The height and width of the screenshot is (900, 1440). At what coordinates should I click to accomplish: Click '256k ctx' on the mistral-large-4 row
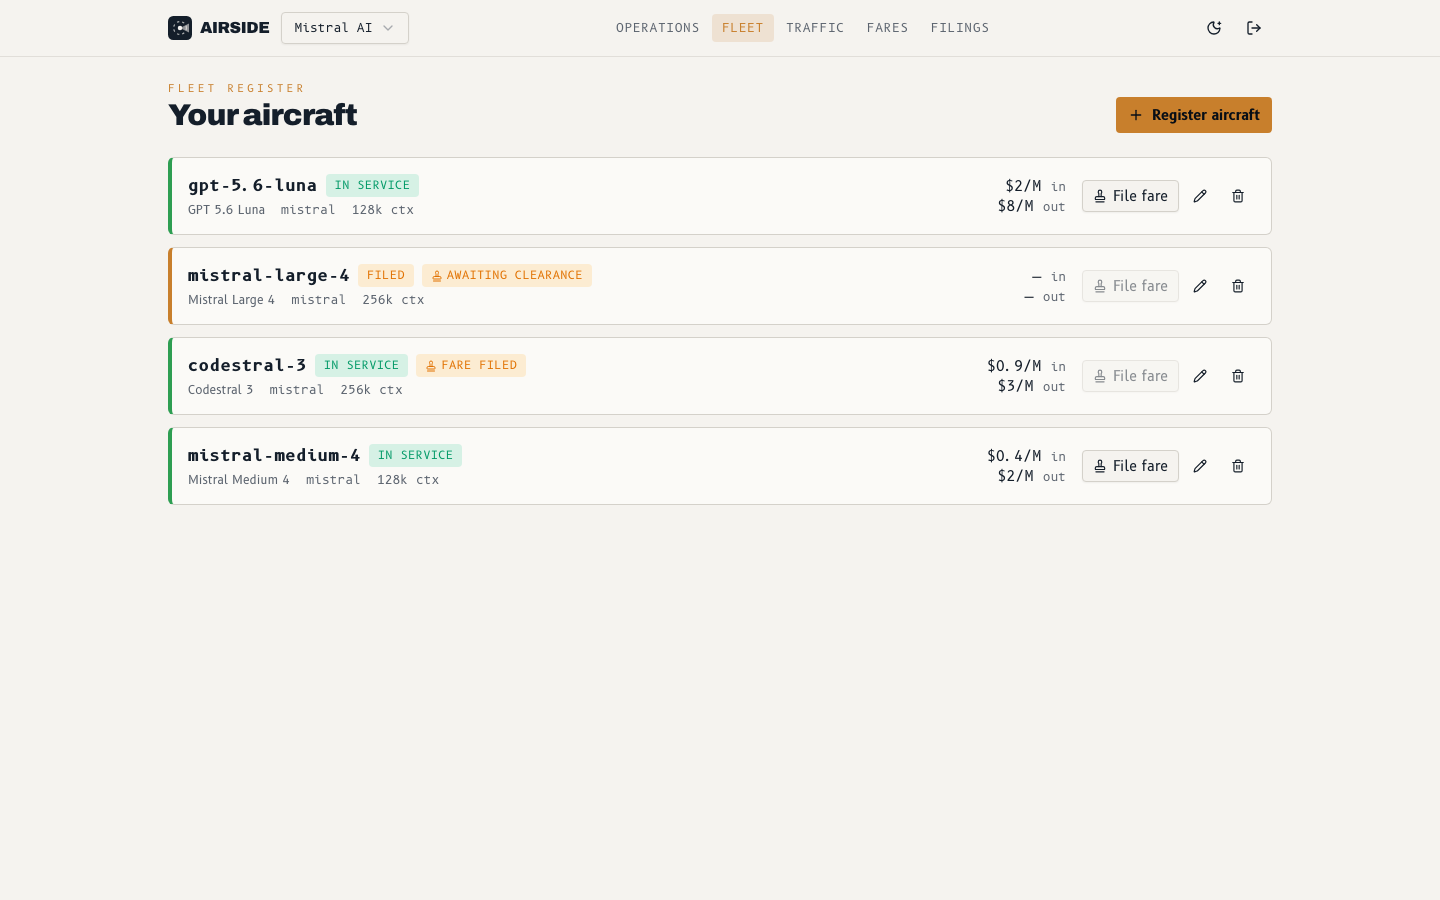(393, 300)
